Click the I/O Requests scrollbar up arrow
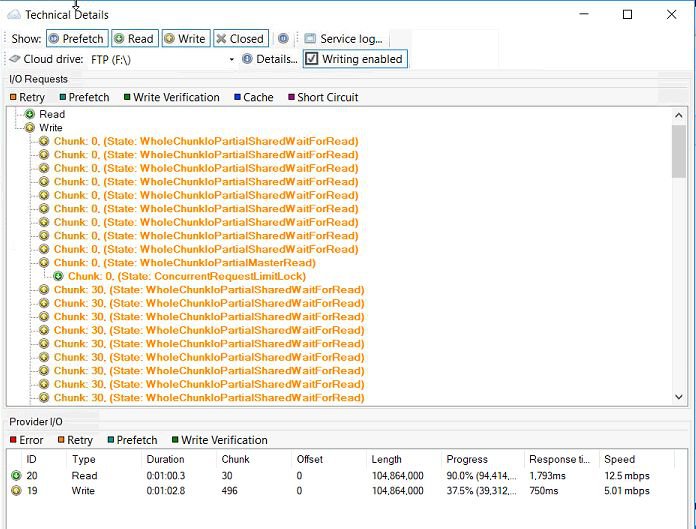Viewport: 696px width, 529px height. (678, 115)
